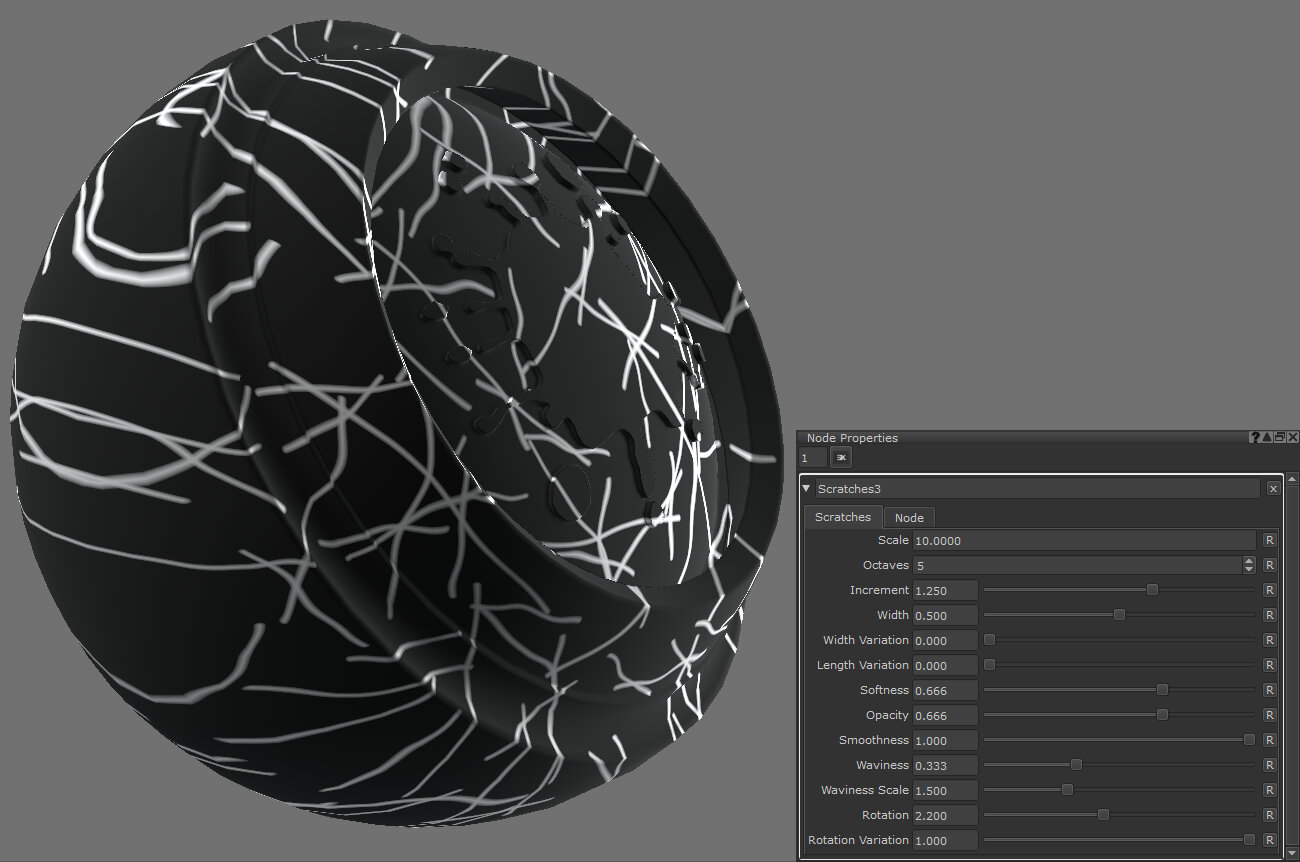Reset the Scale value with R button
This screenshot has width=1300, height=862.
tap(1269, 540)
